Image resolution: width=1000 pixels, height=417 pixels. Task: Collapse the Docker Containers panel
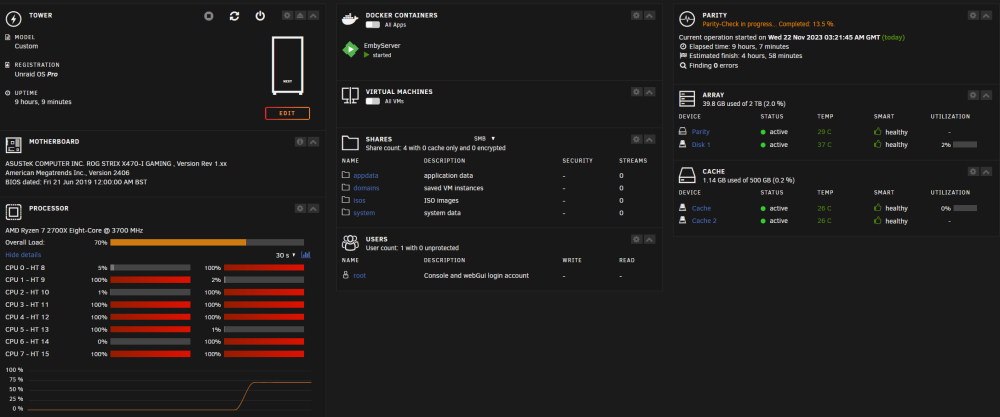649,15
